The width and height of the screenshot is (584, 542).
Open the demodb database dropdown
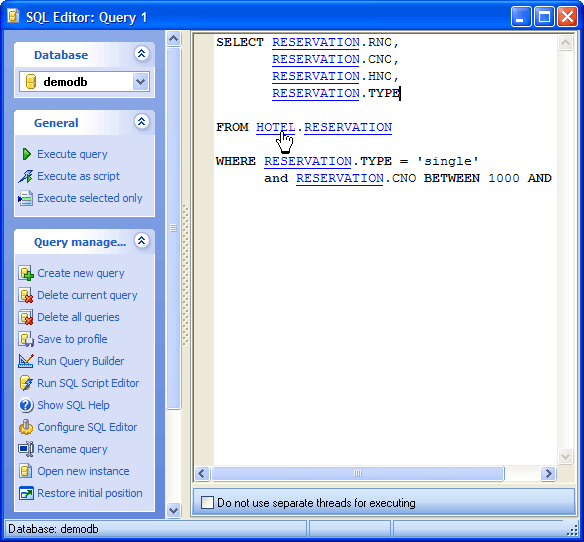coord(140,82)
